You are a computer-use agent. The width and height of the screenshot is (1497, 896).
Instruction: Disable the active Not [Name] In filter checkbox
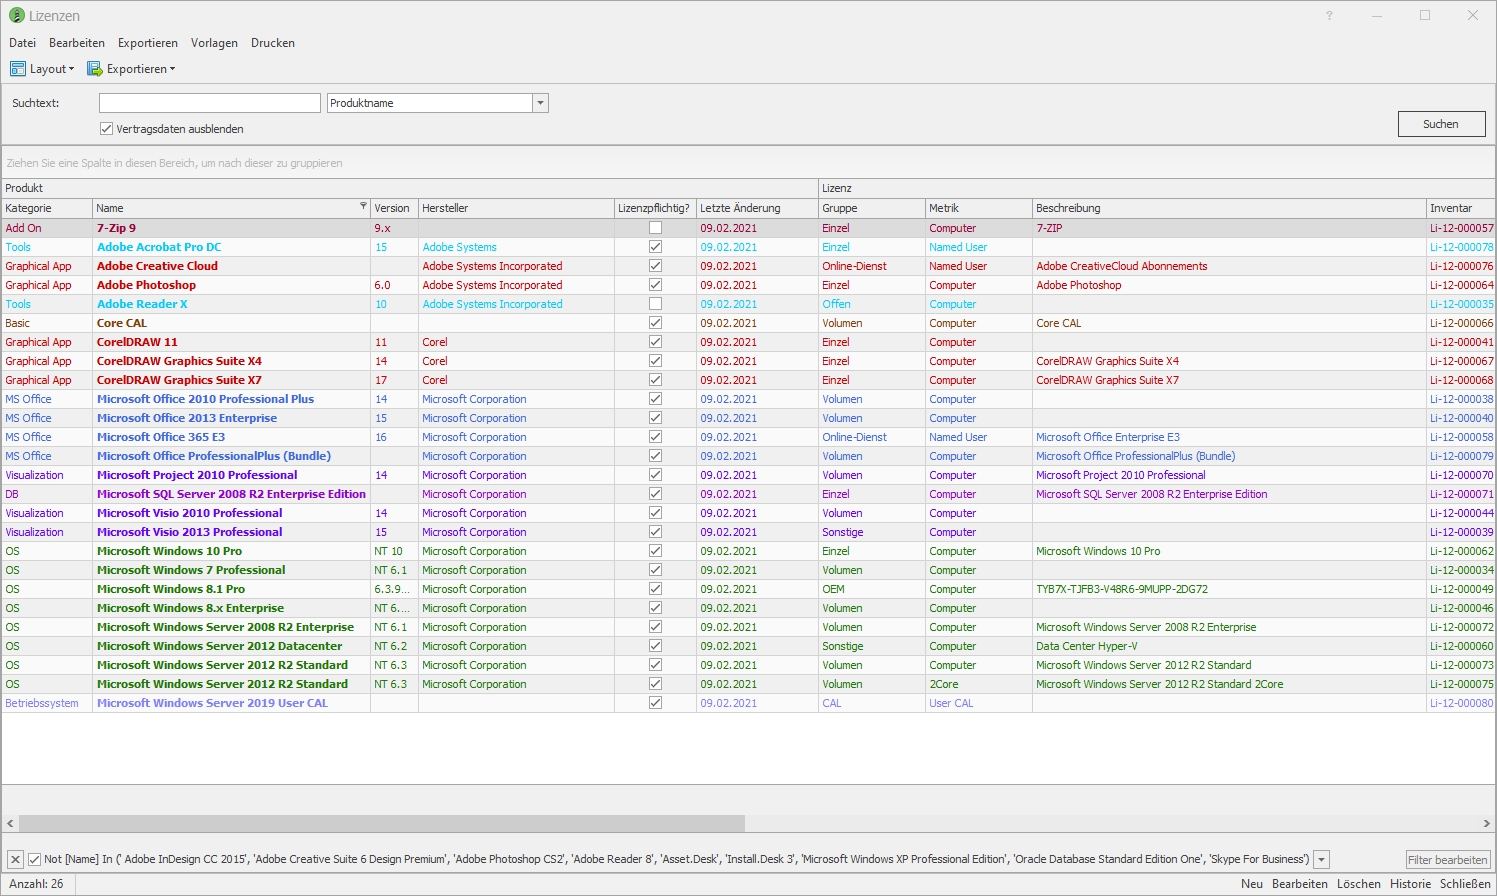pyautogui.click(x=35, y=859)
